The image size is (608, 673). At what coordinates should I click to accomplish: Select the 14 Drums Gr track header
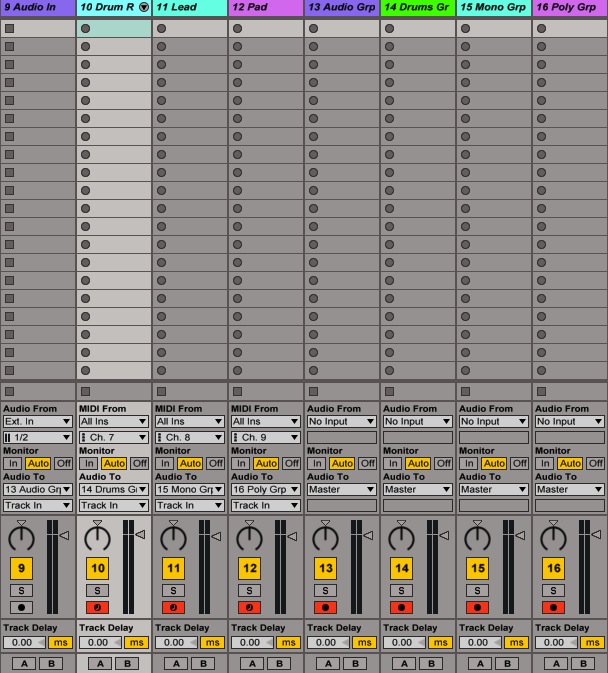417,7
